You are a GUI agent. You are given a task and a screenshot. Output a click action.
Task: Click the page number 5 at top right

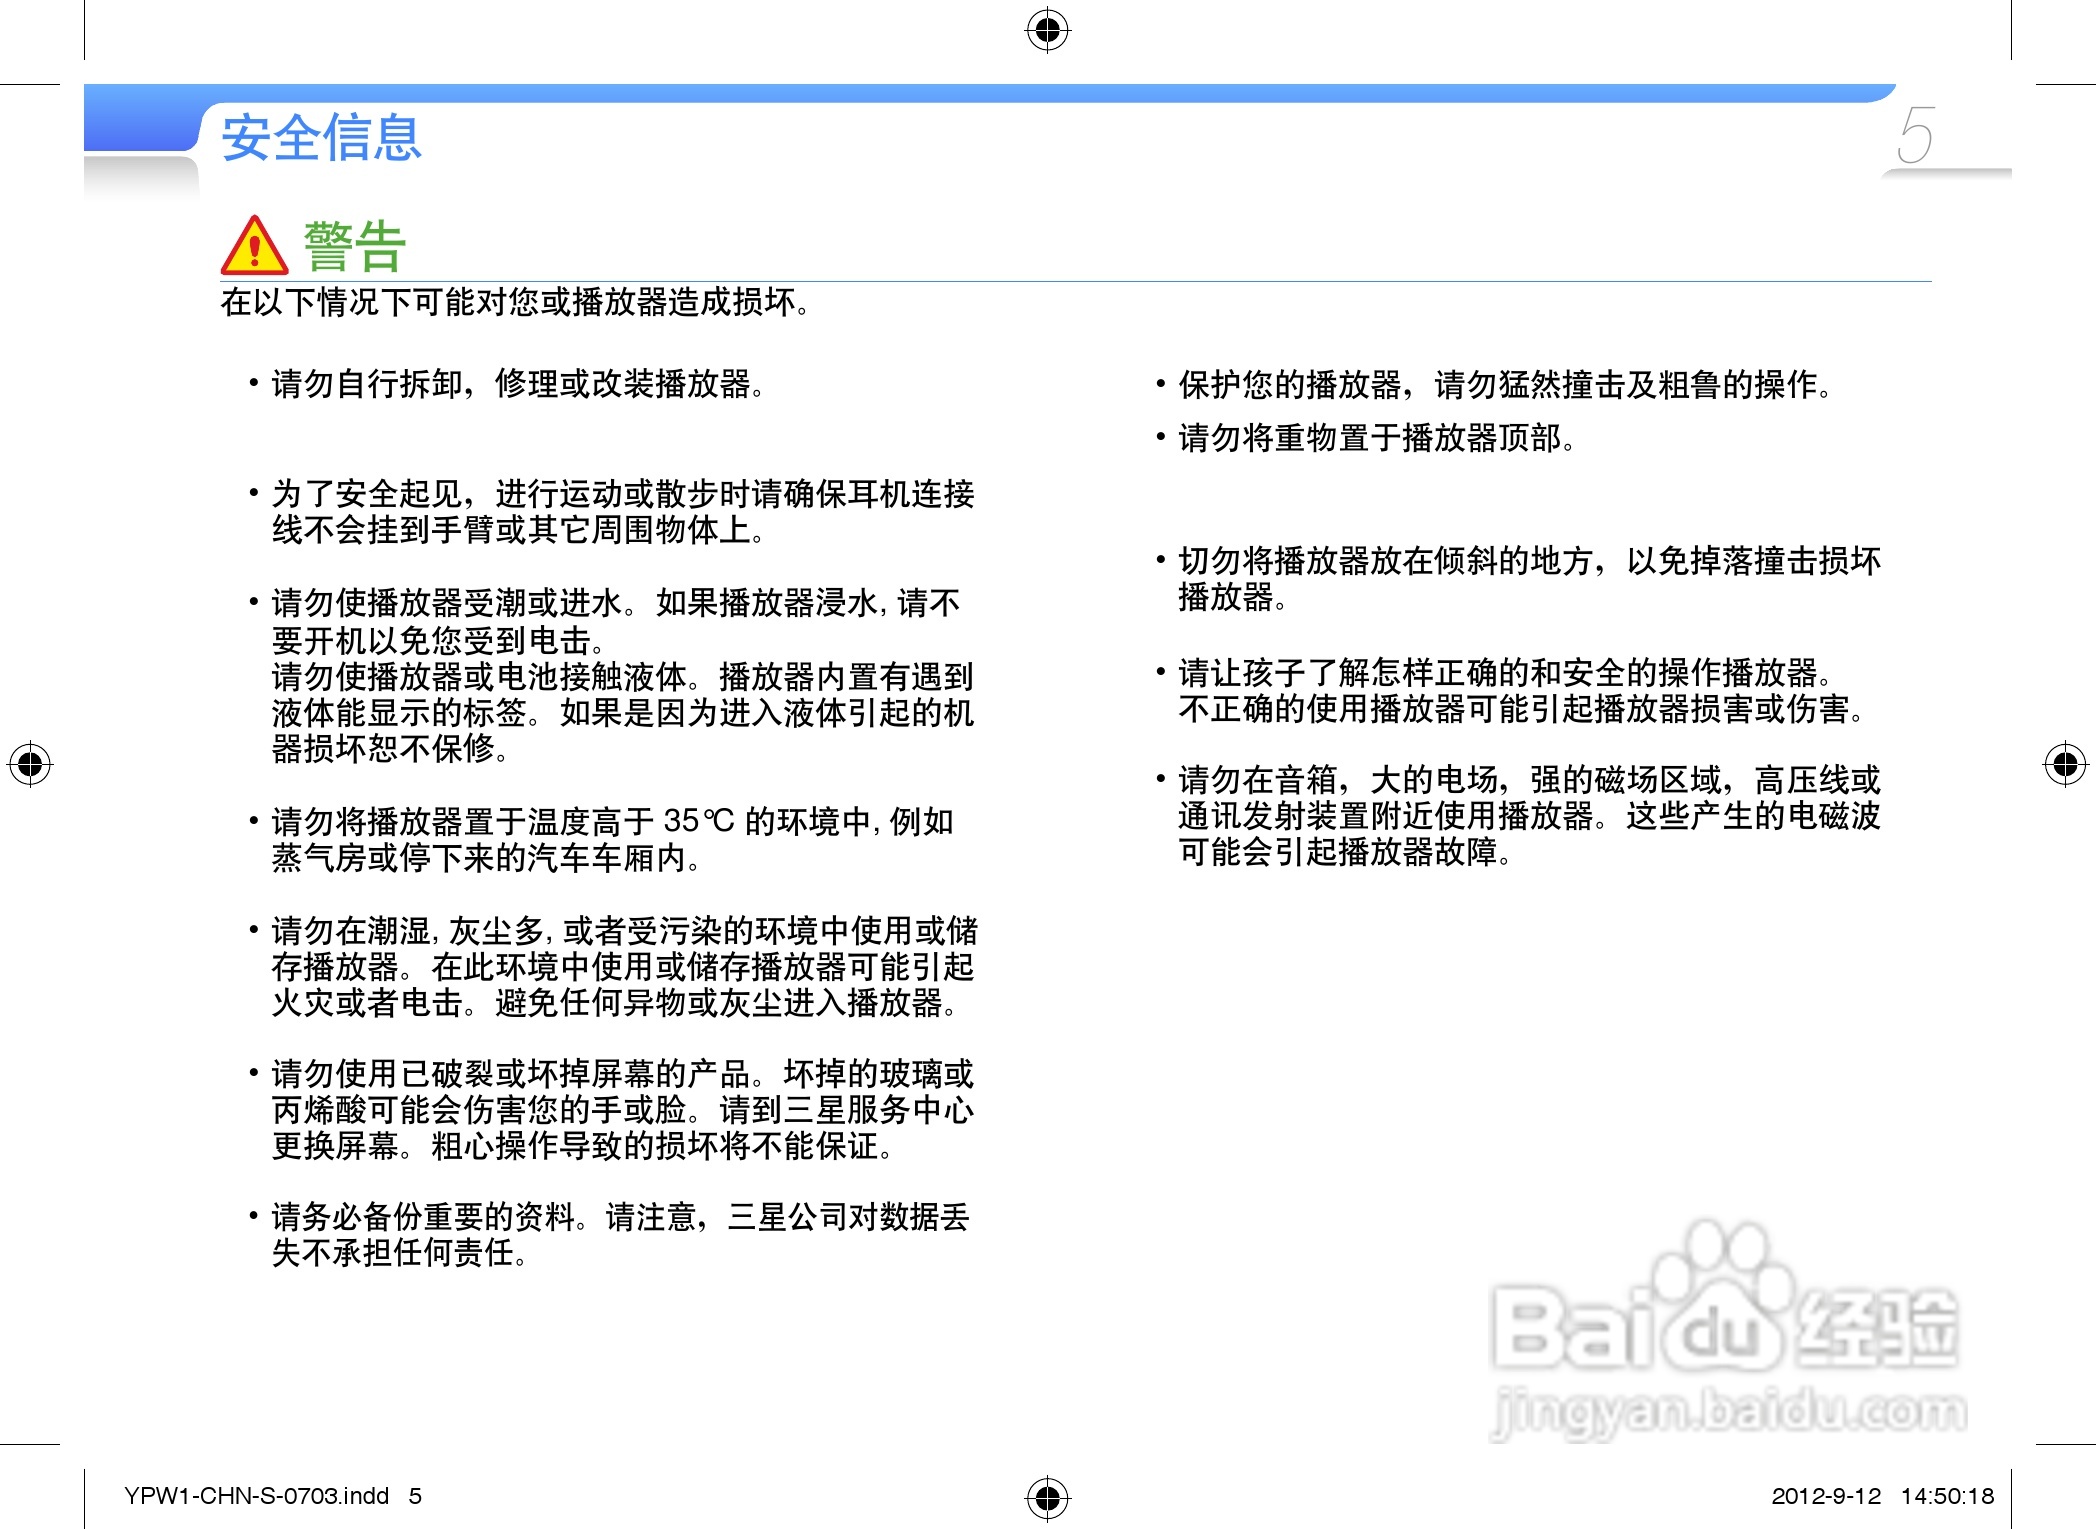click(1915, 136)
